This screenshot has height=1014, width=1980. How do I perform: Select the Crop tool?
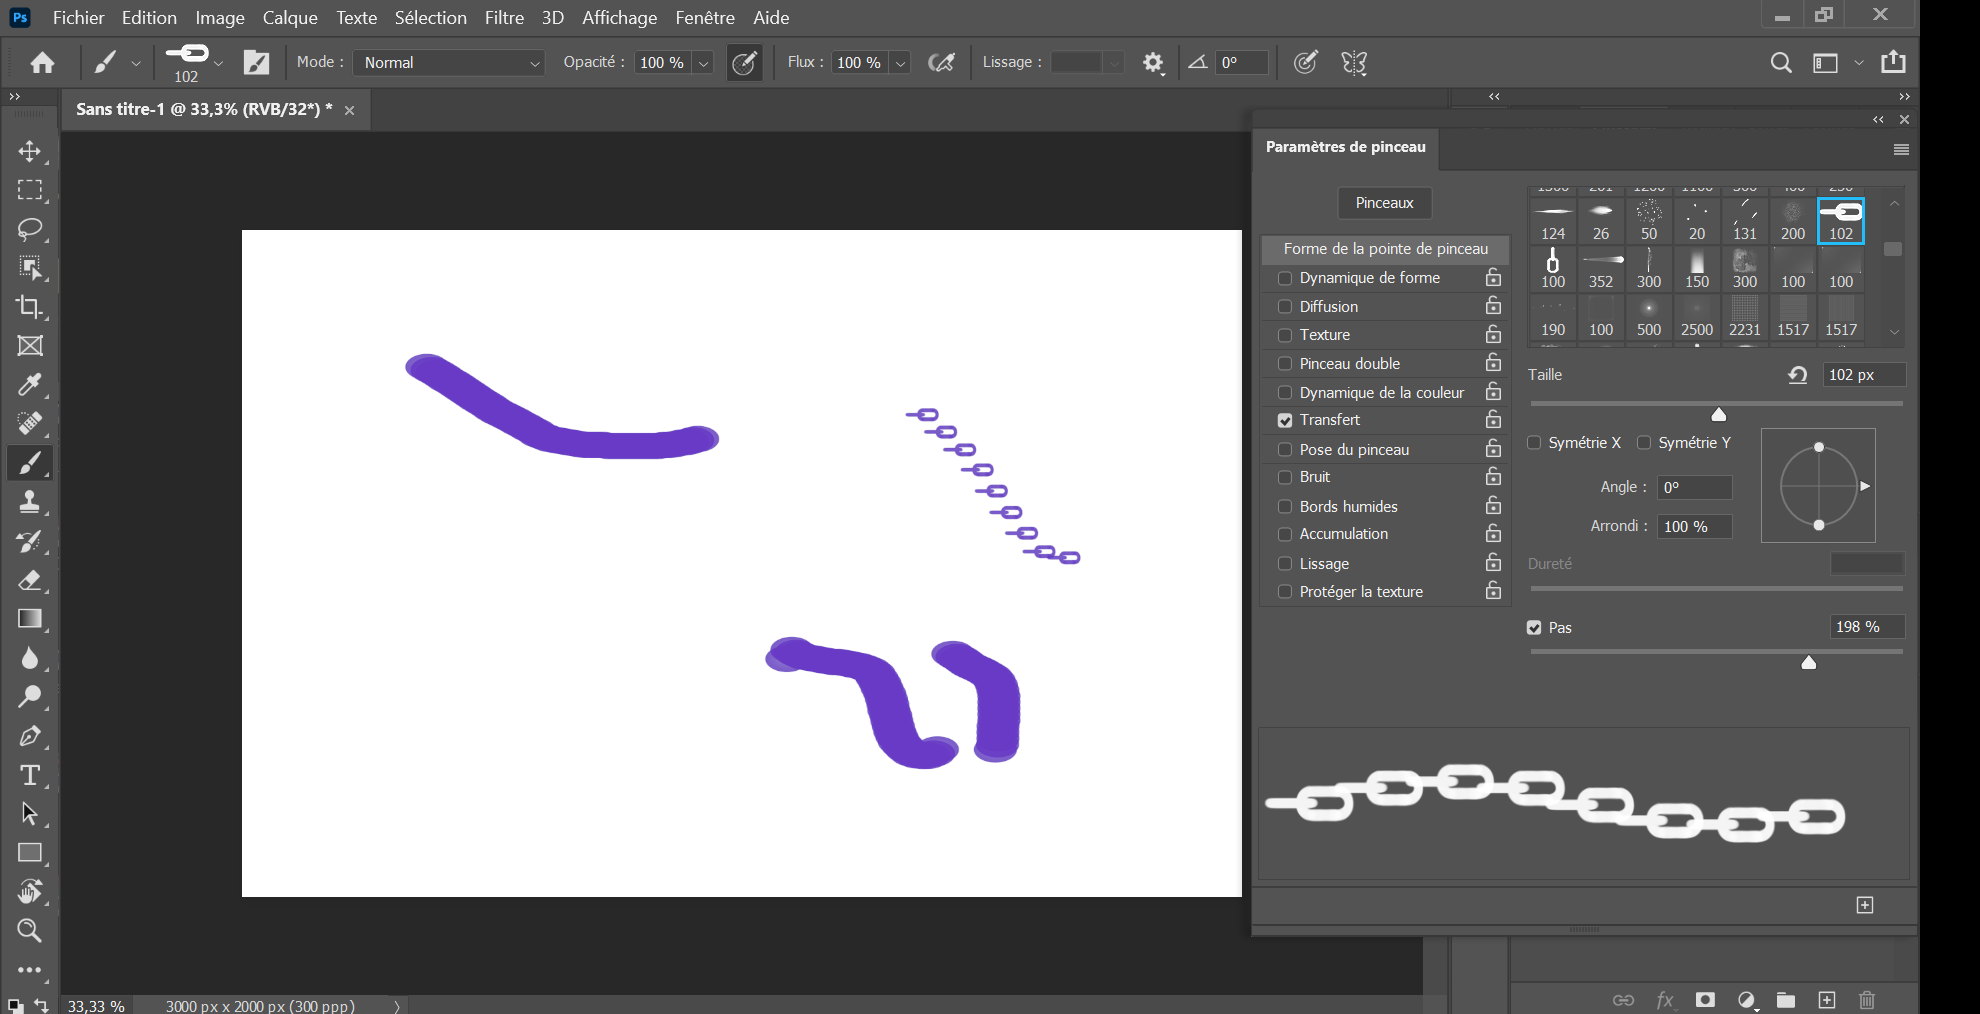click(30, 307)
